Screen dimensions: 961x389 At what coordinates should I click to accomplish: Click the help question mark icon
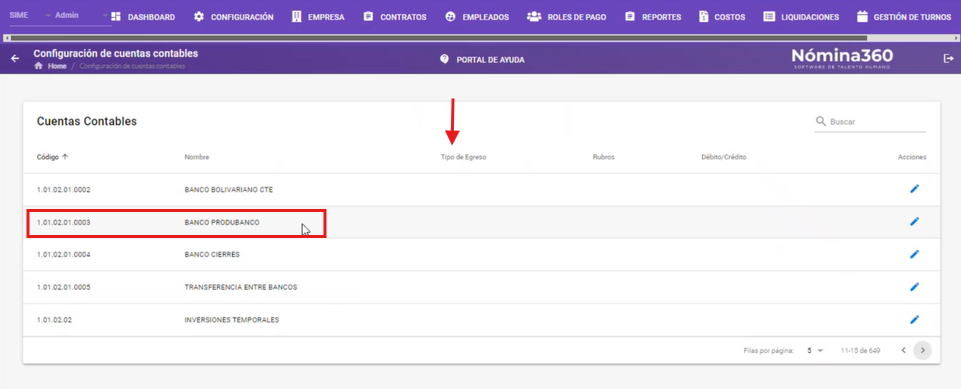tap(445, 59)
